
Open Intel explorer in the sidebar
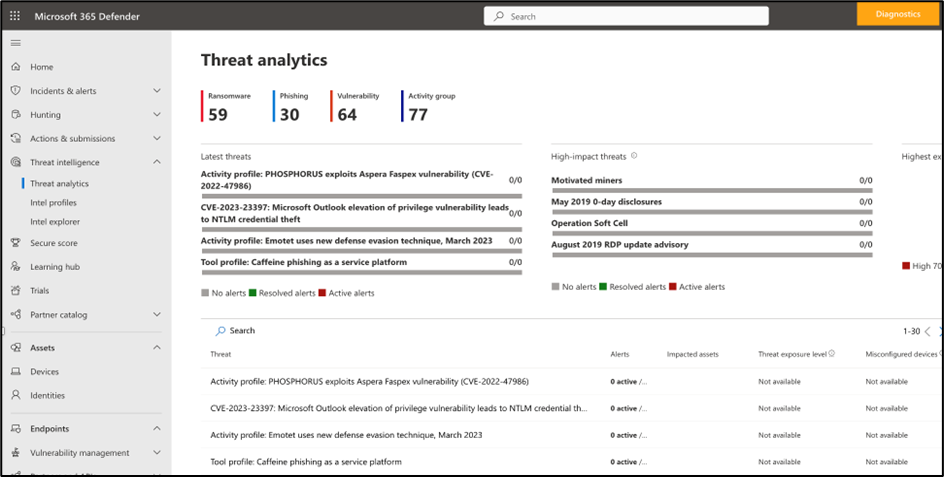click(55, 222)
